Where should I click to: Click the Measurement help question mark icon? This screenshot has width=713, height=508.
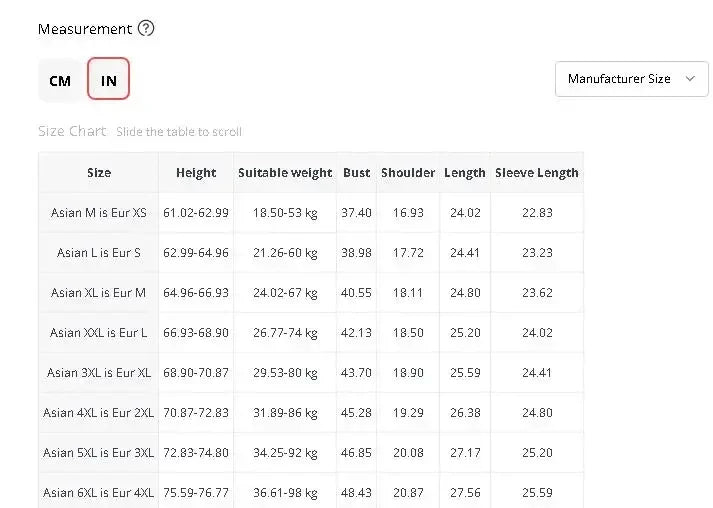pyautogui.click(x=146, y=29)
